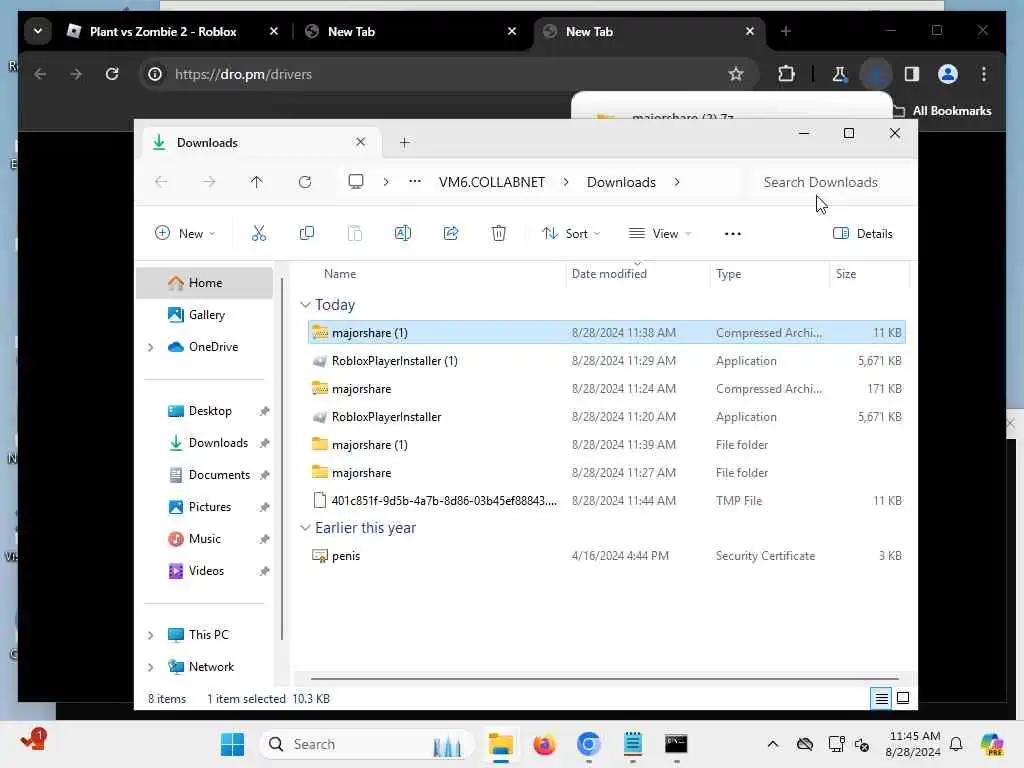Collapse the Today group
Screen dimensions: 1024x768
(305, 305)
